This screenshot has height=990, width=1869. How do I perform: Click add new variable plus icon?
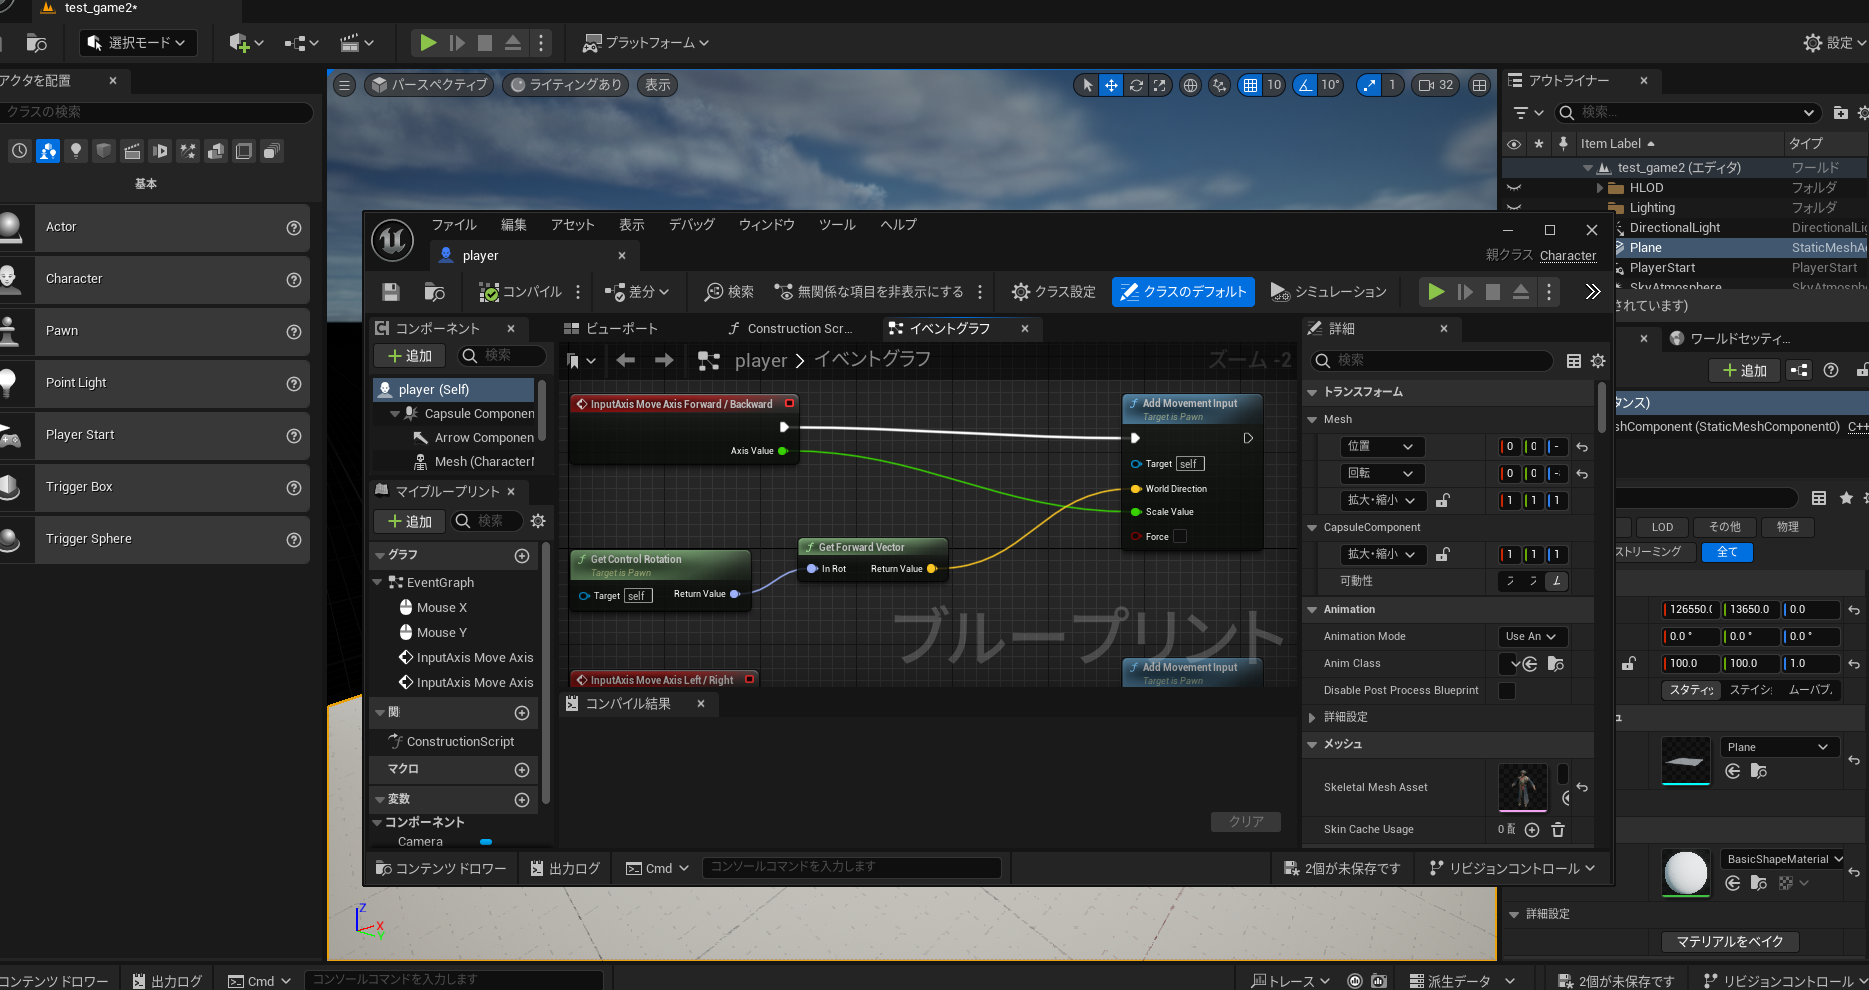pos(522,800)
